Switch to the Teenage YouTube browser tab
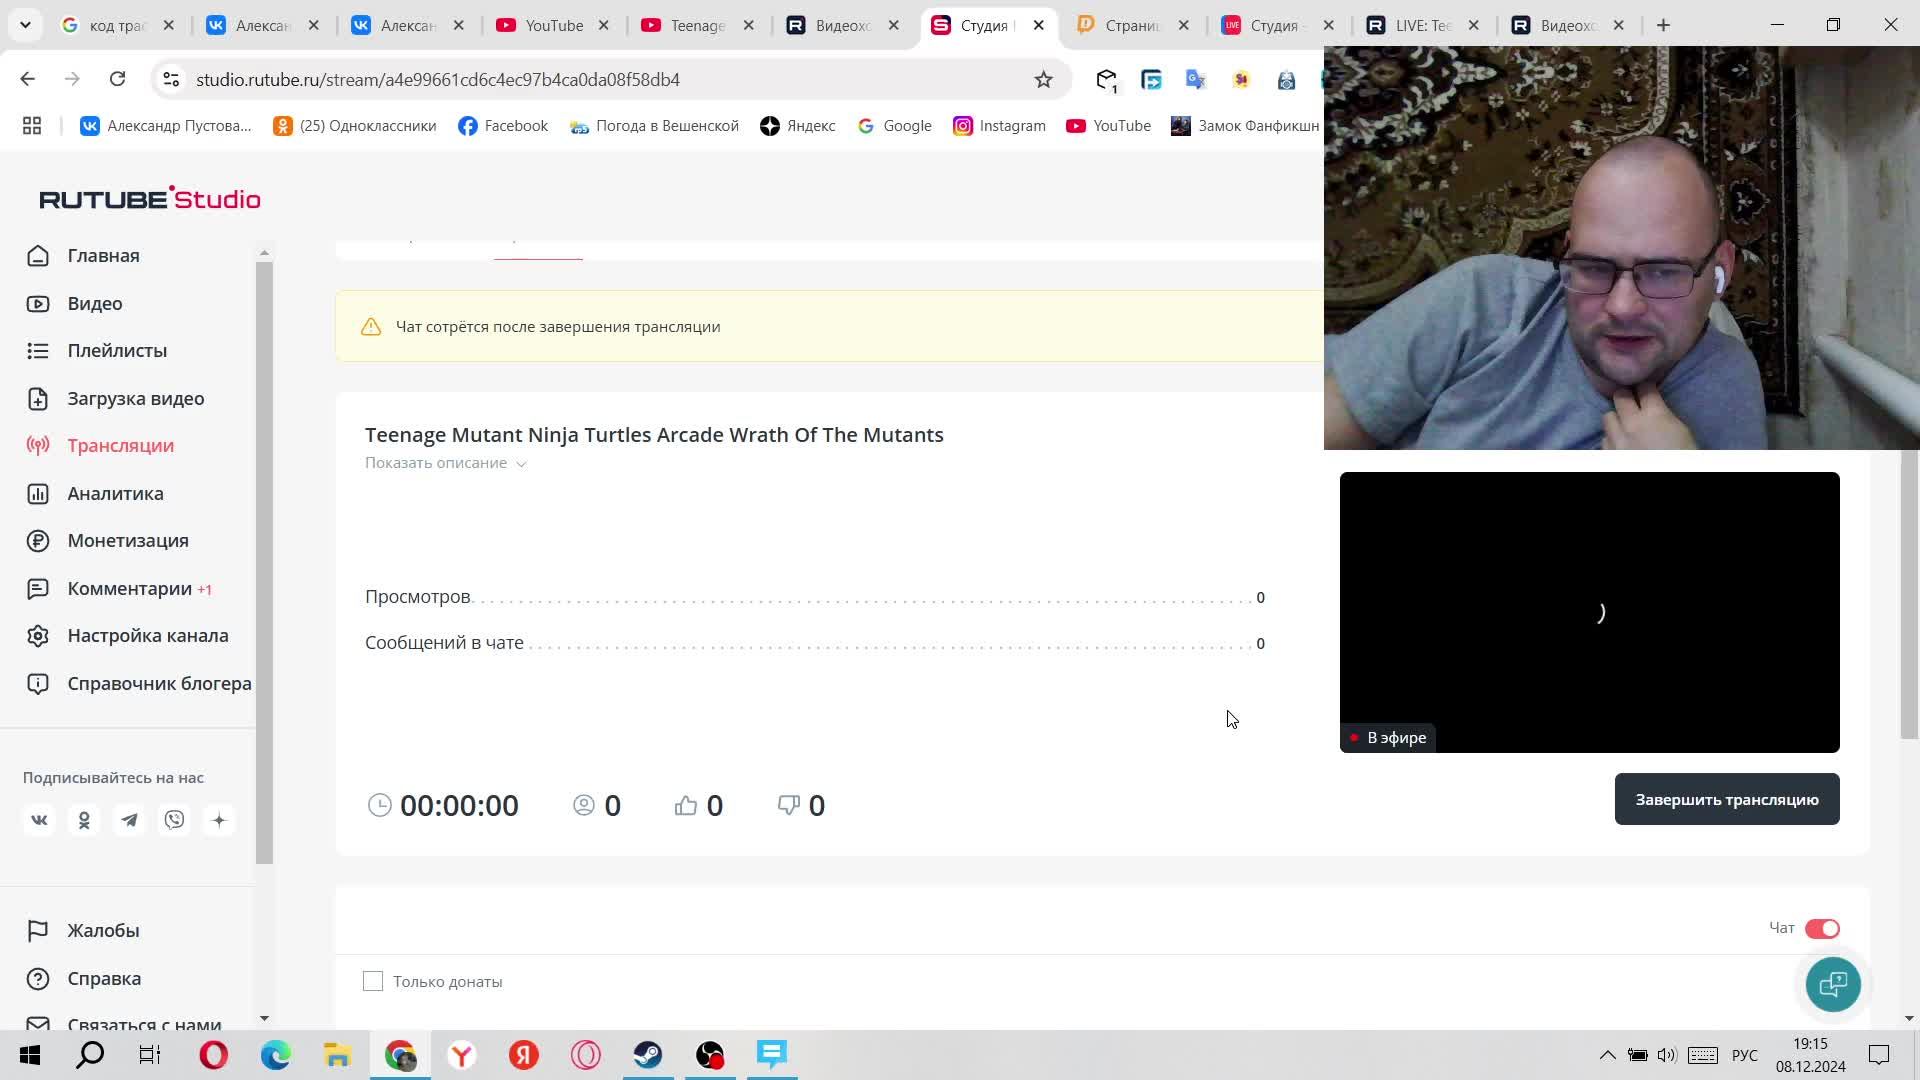 click(x=697, y=25)
